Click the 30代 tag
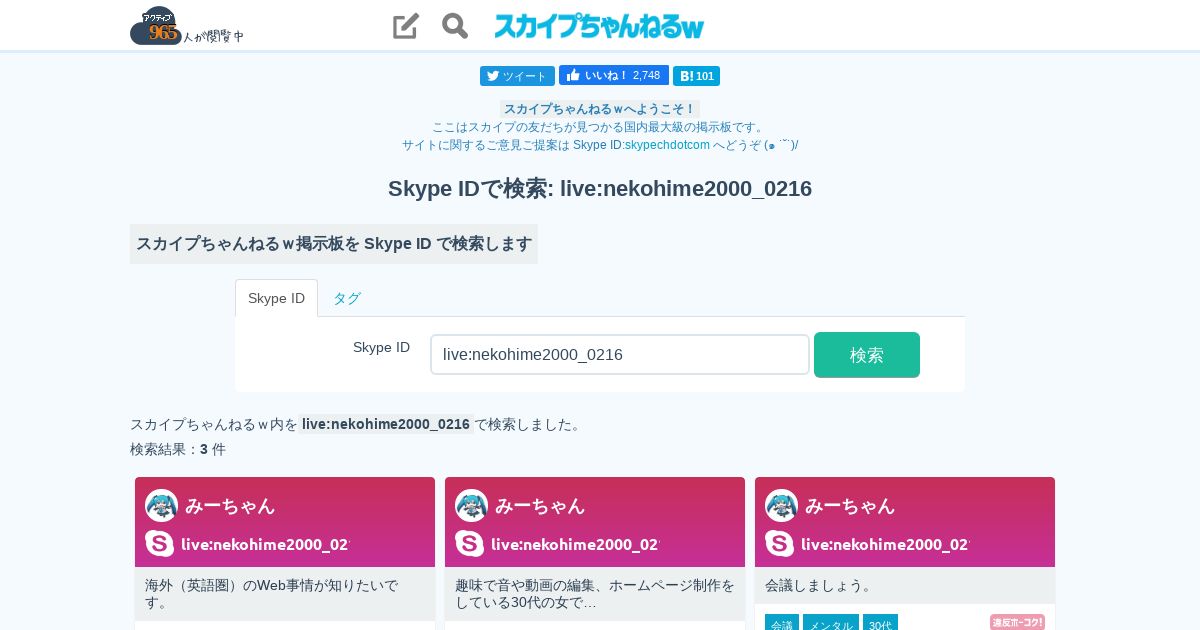 coord(880,624)
